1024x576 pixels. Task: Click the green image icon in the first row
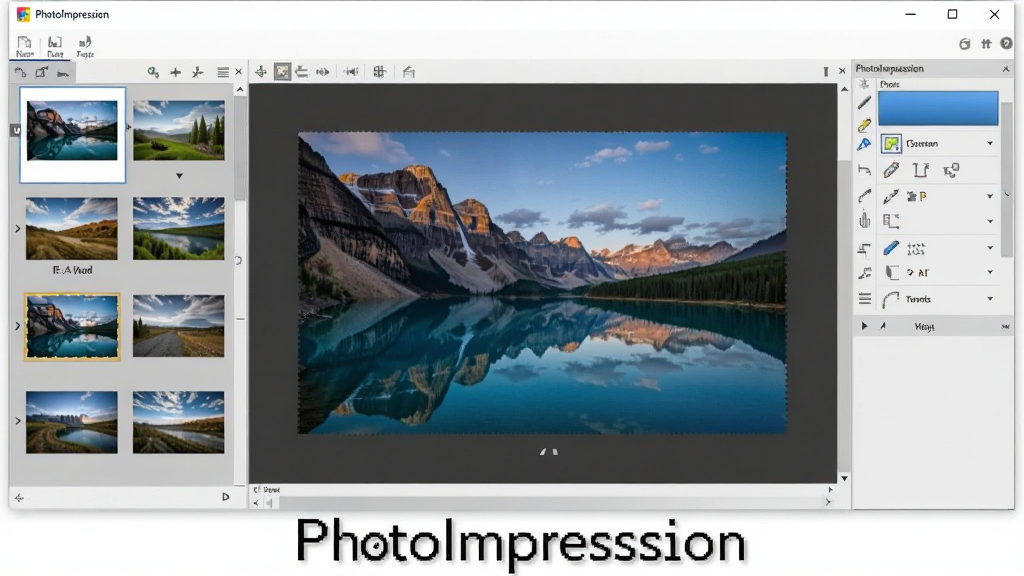point(891,144)
